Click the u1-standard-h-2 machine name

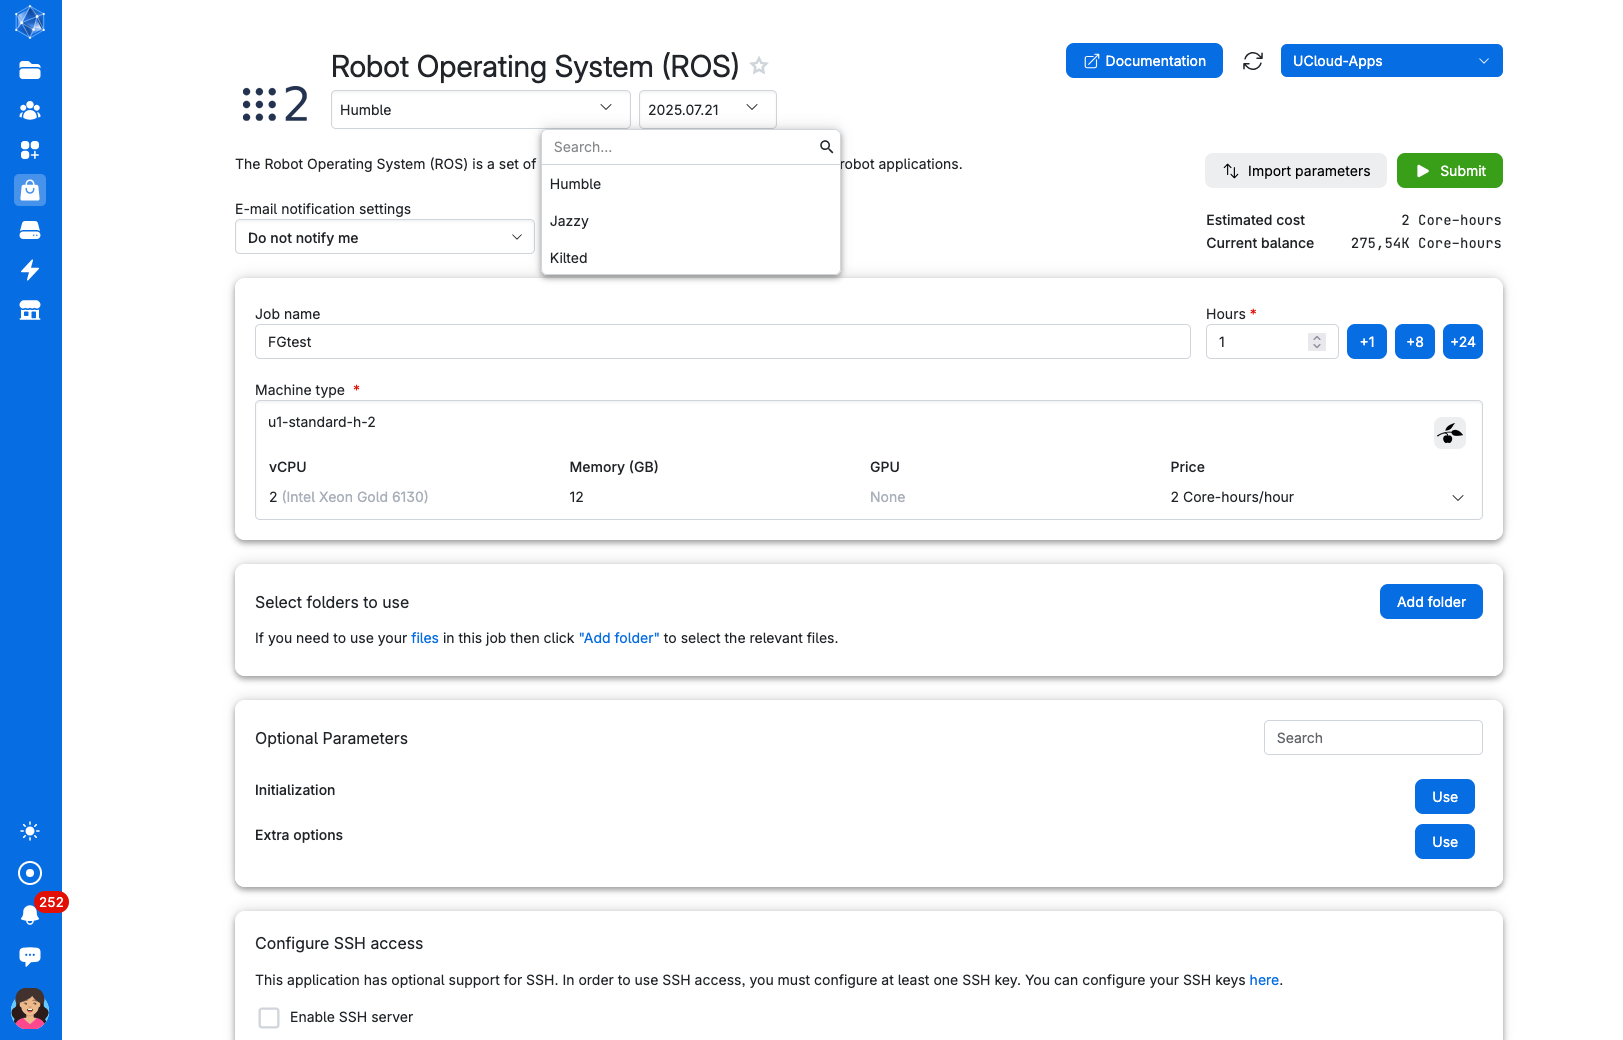[322, 422]
